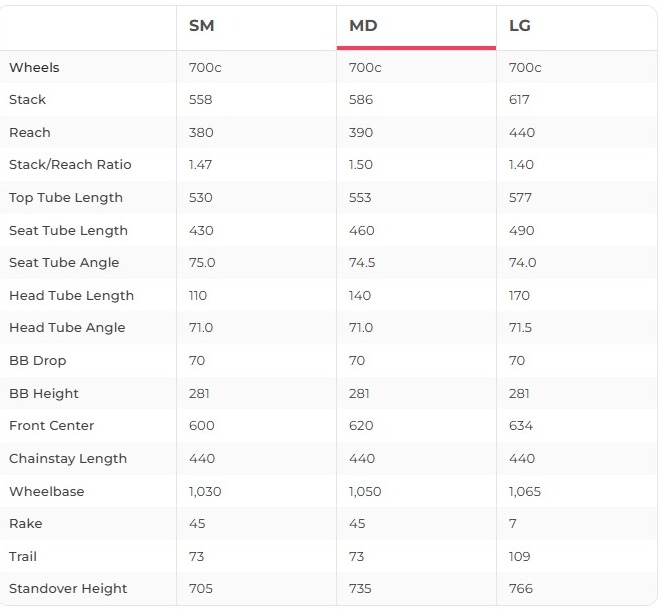Click the Stack/Reach Ratio row label
Viewport: 669px width, 610px height.
coord(70,165)
